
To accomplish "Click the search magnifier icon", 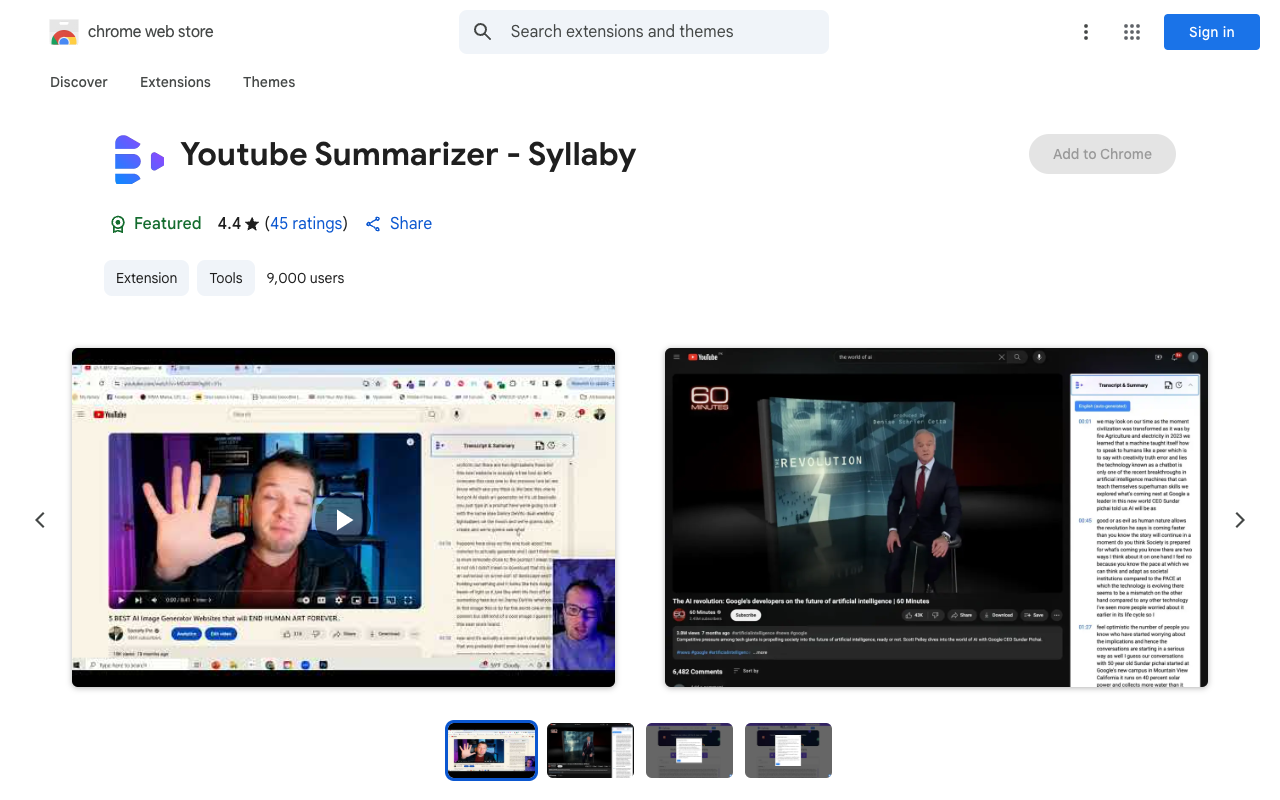I will click(x=483, y=32).
